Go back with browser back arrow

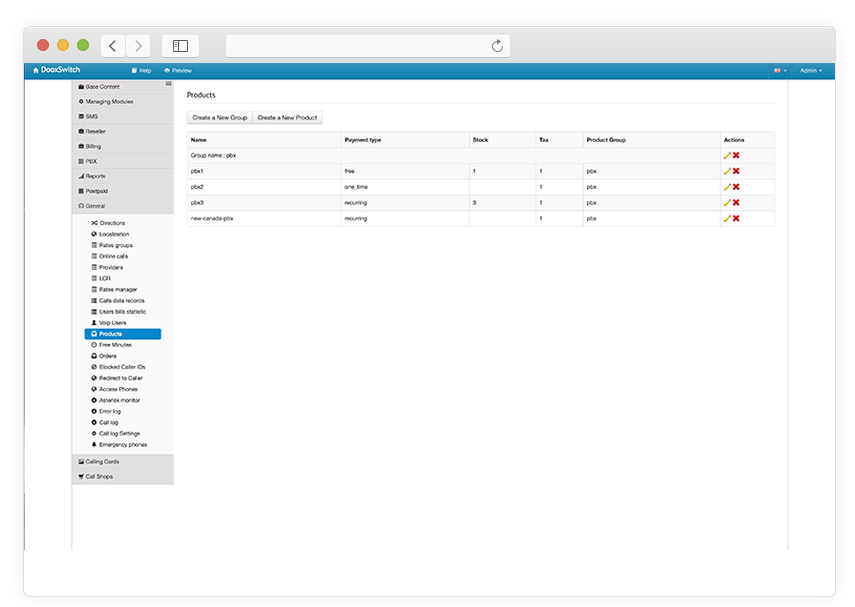(112, 46)
